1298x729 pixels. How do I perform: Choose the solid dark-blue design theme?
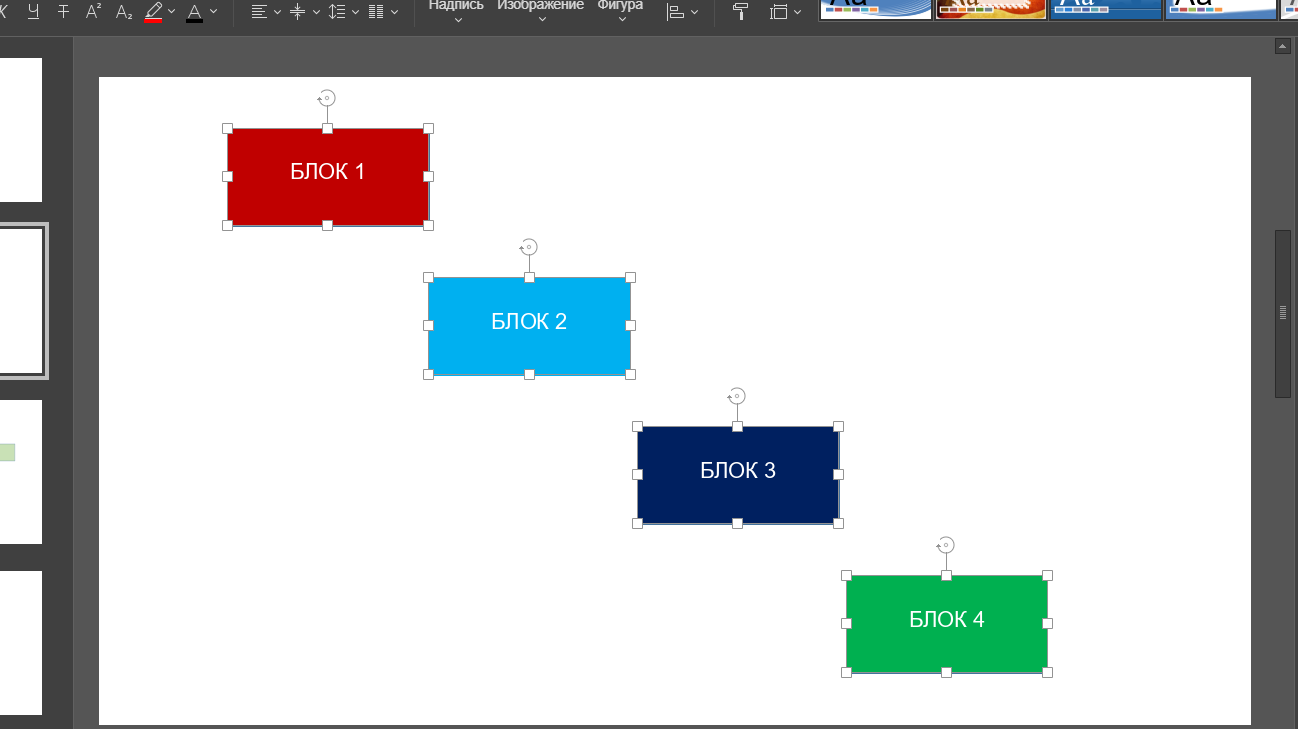click(1107, 9)
